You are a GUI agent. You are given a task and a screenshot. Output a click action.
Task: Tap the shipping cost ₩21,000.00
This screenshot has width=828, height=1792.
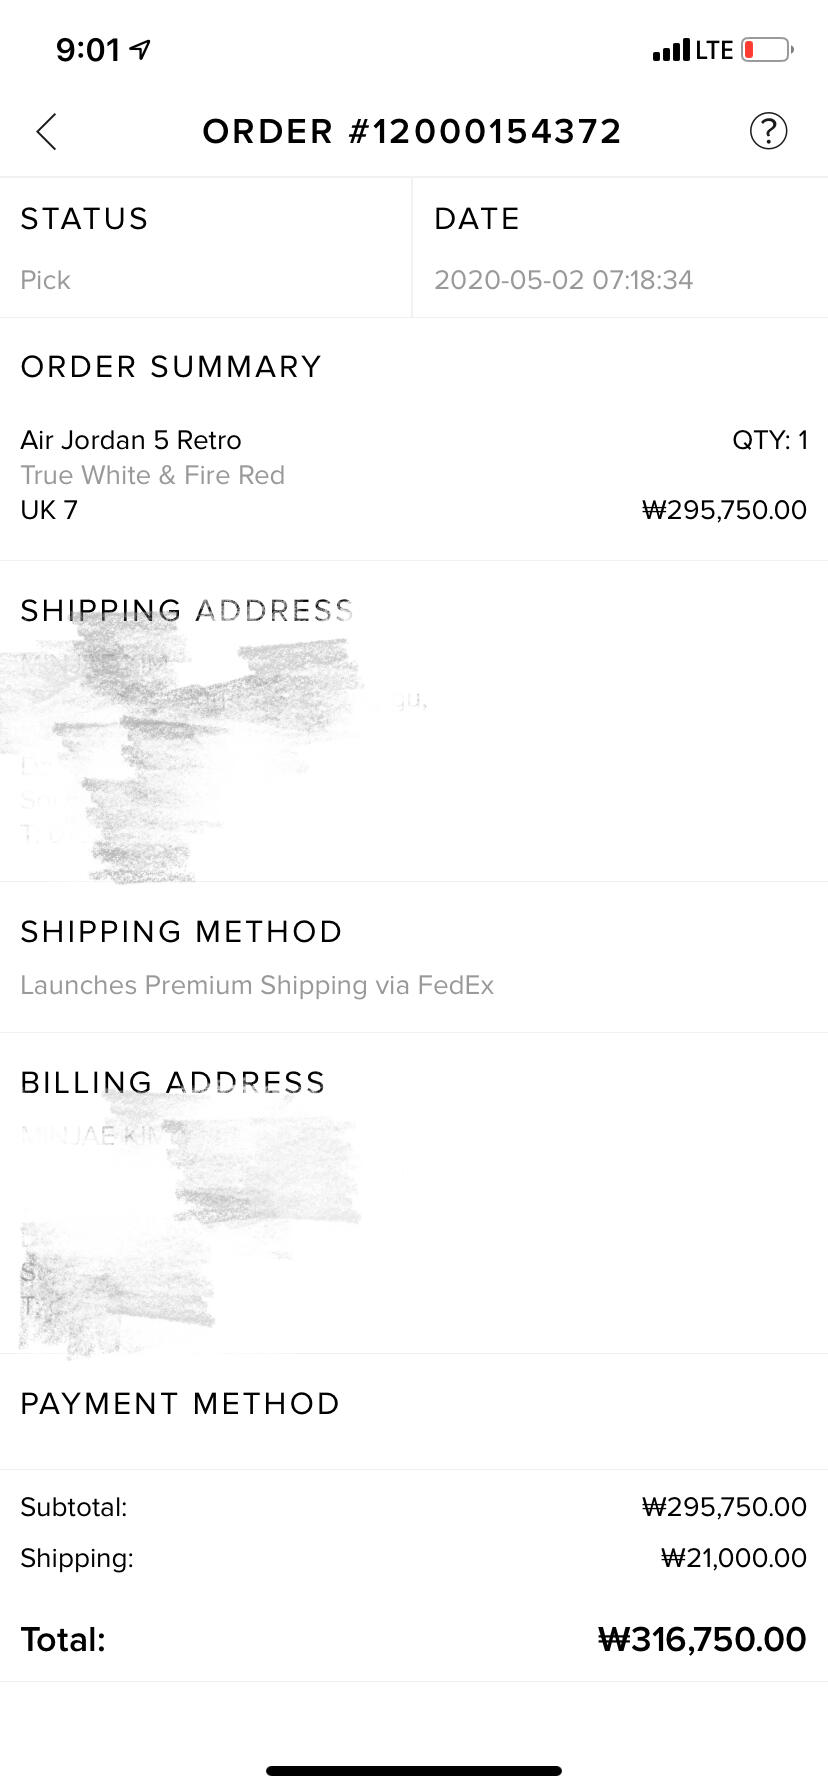[734, 1558]
